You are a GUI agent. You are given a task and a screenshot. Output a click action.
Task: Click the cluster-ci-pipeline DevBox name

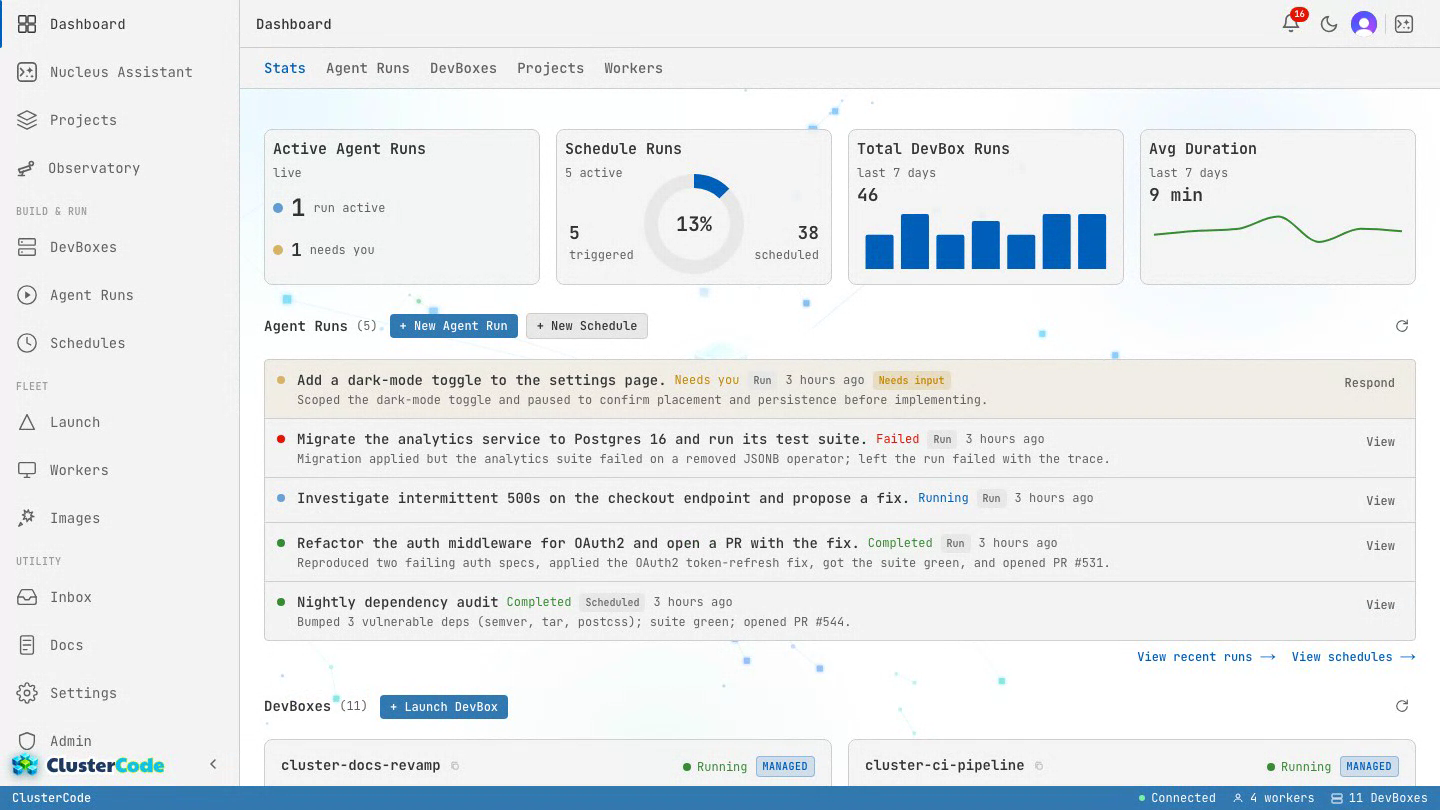[945, 765]
